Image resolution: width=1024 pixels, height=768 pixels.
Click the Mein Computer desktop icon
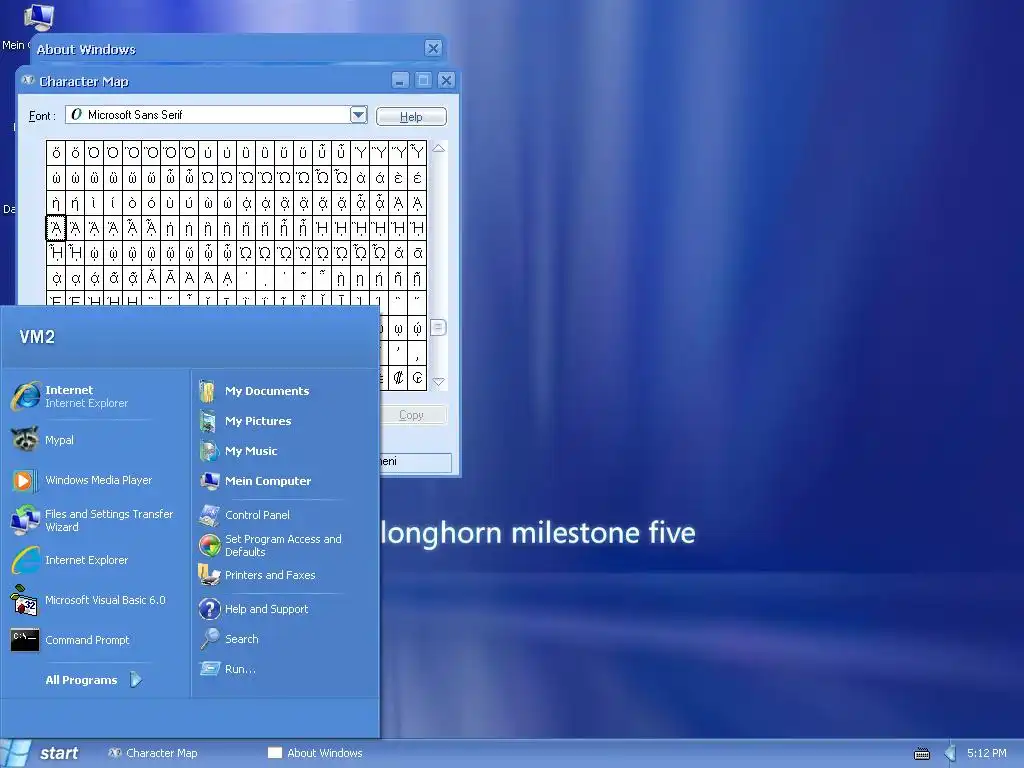(38, 16)
